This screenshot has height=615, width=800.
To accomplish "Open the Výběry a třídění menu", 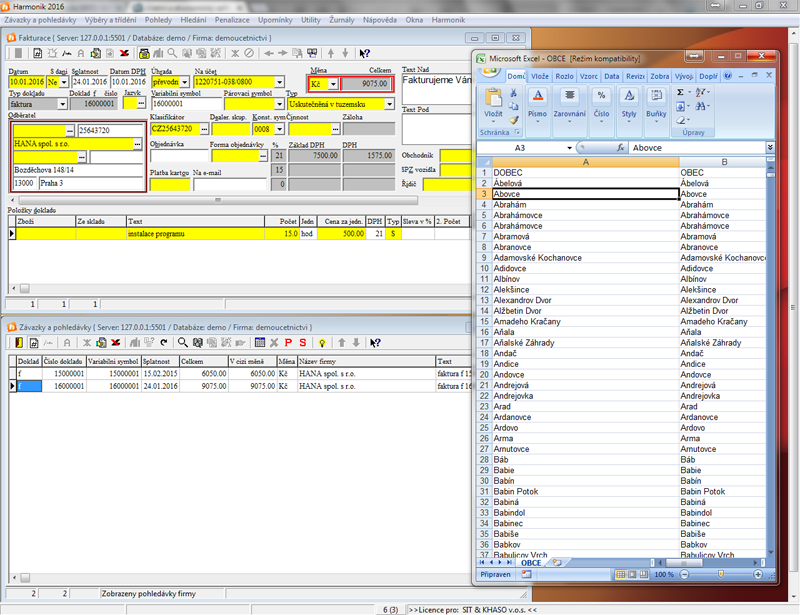I will [110, 20].
